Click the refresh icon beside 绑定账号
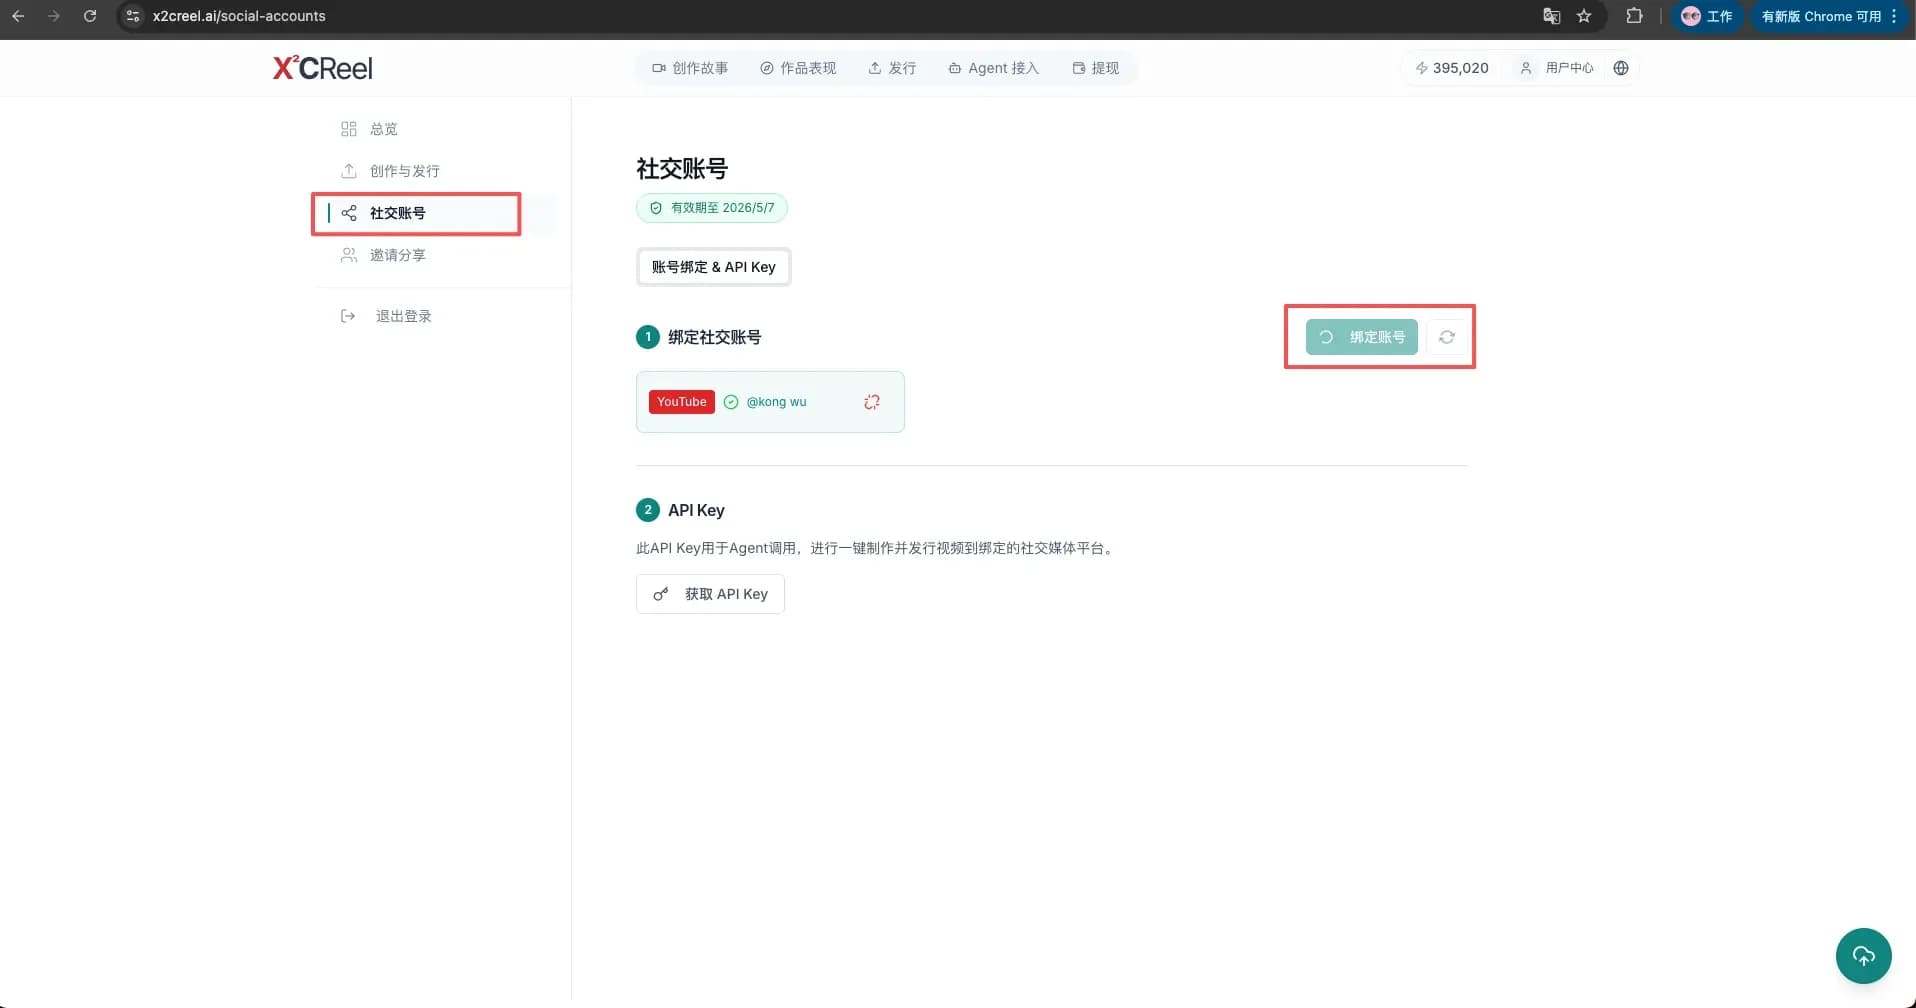The height and width of the screenshot is (1008, 1916). pyautogui.click(x=1447, y=337)
